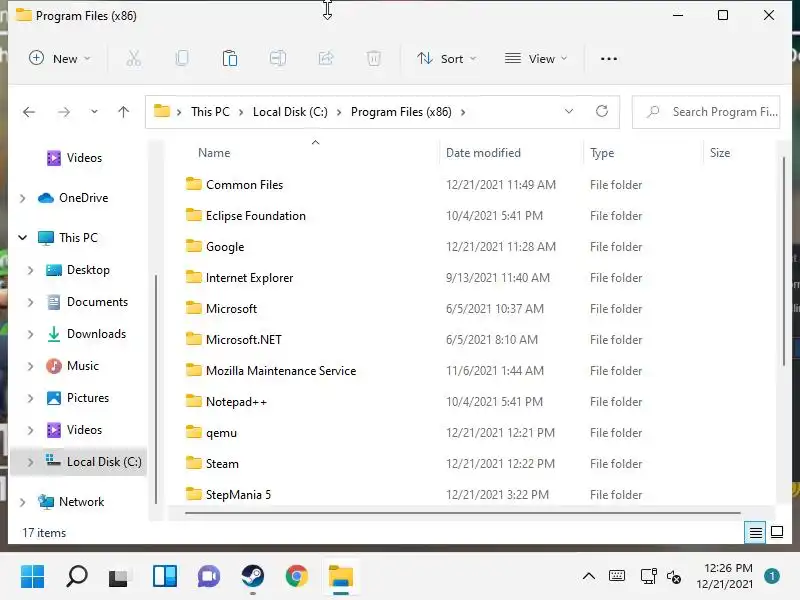Viewport: 800px width, 600px height.
Task: Click the Share icon in toolbar
Action: pos(326,59)
